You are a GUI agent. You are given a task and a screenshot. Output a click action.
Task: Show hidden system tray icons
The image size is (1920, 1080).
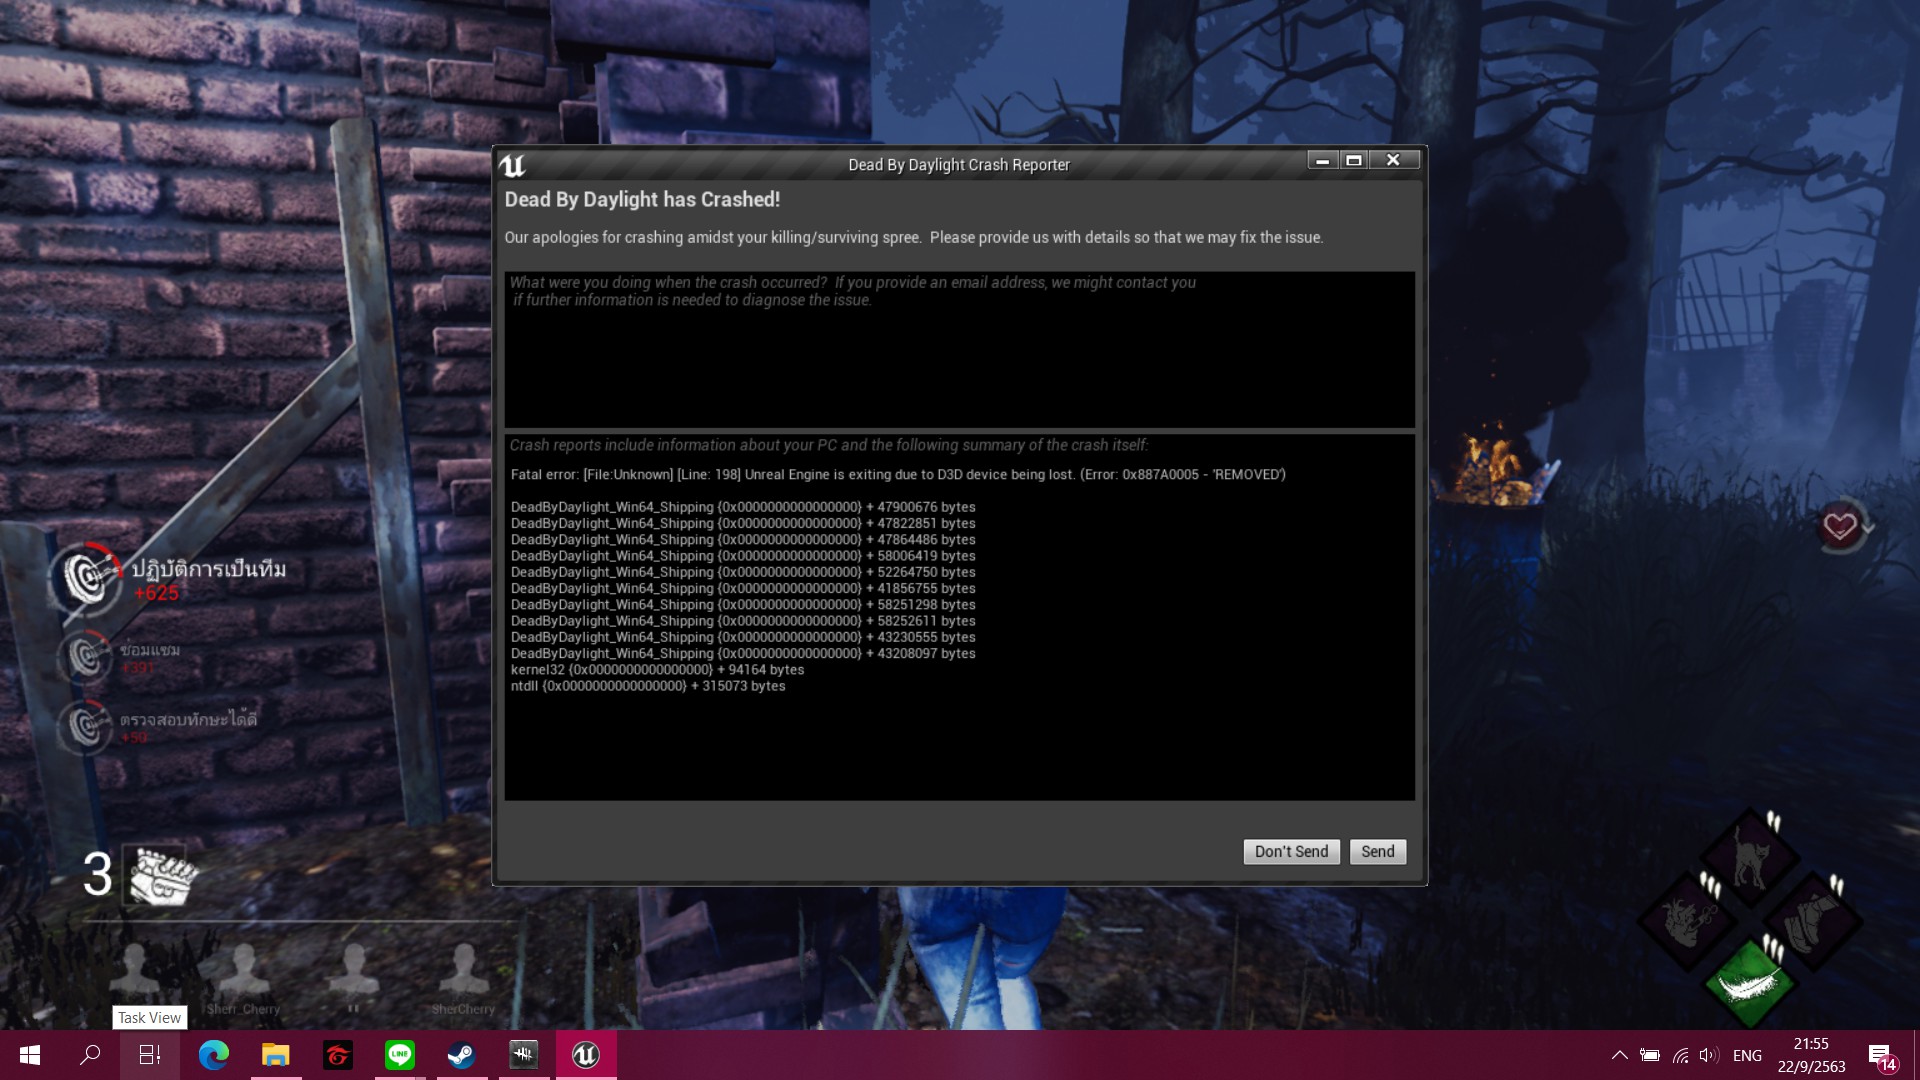1619,1055
